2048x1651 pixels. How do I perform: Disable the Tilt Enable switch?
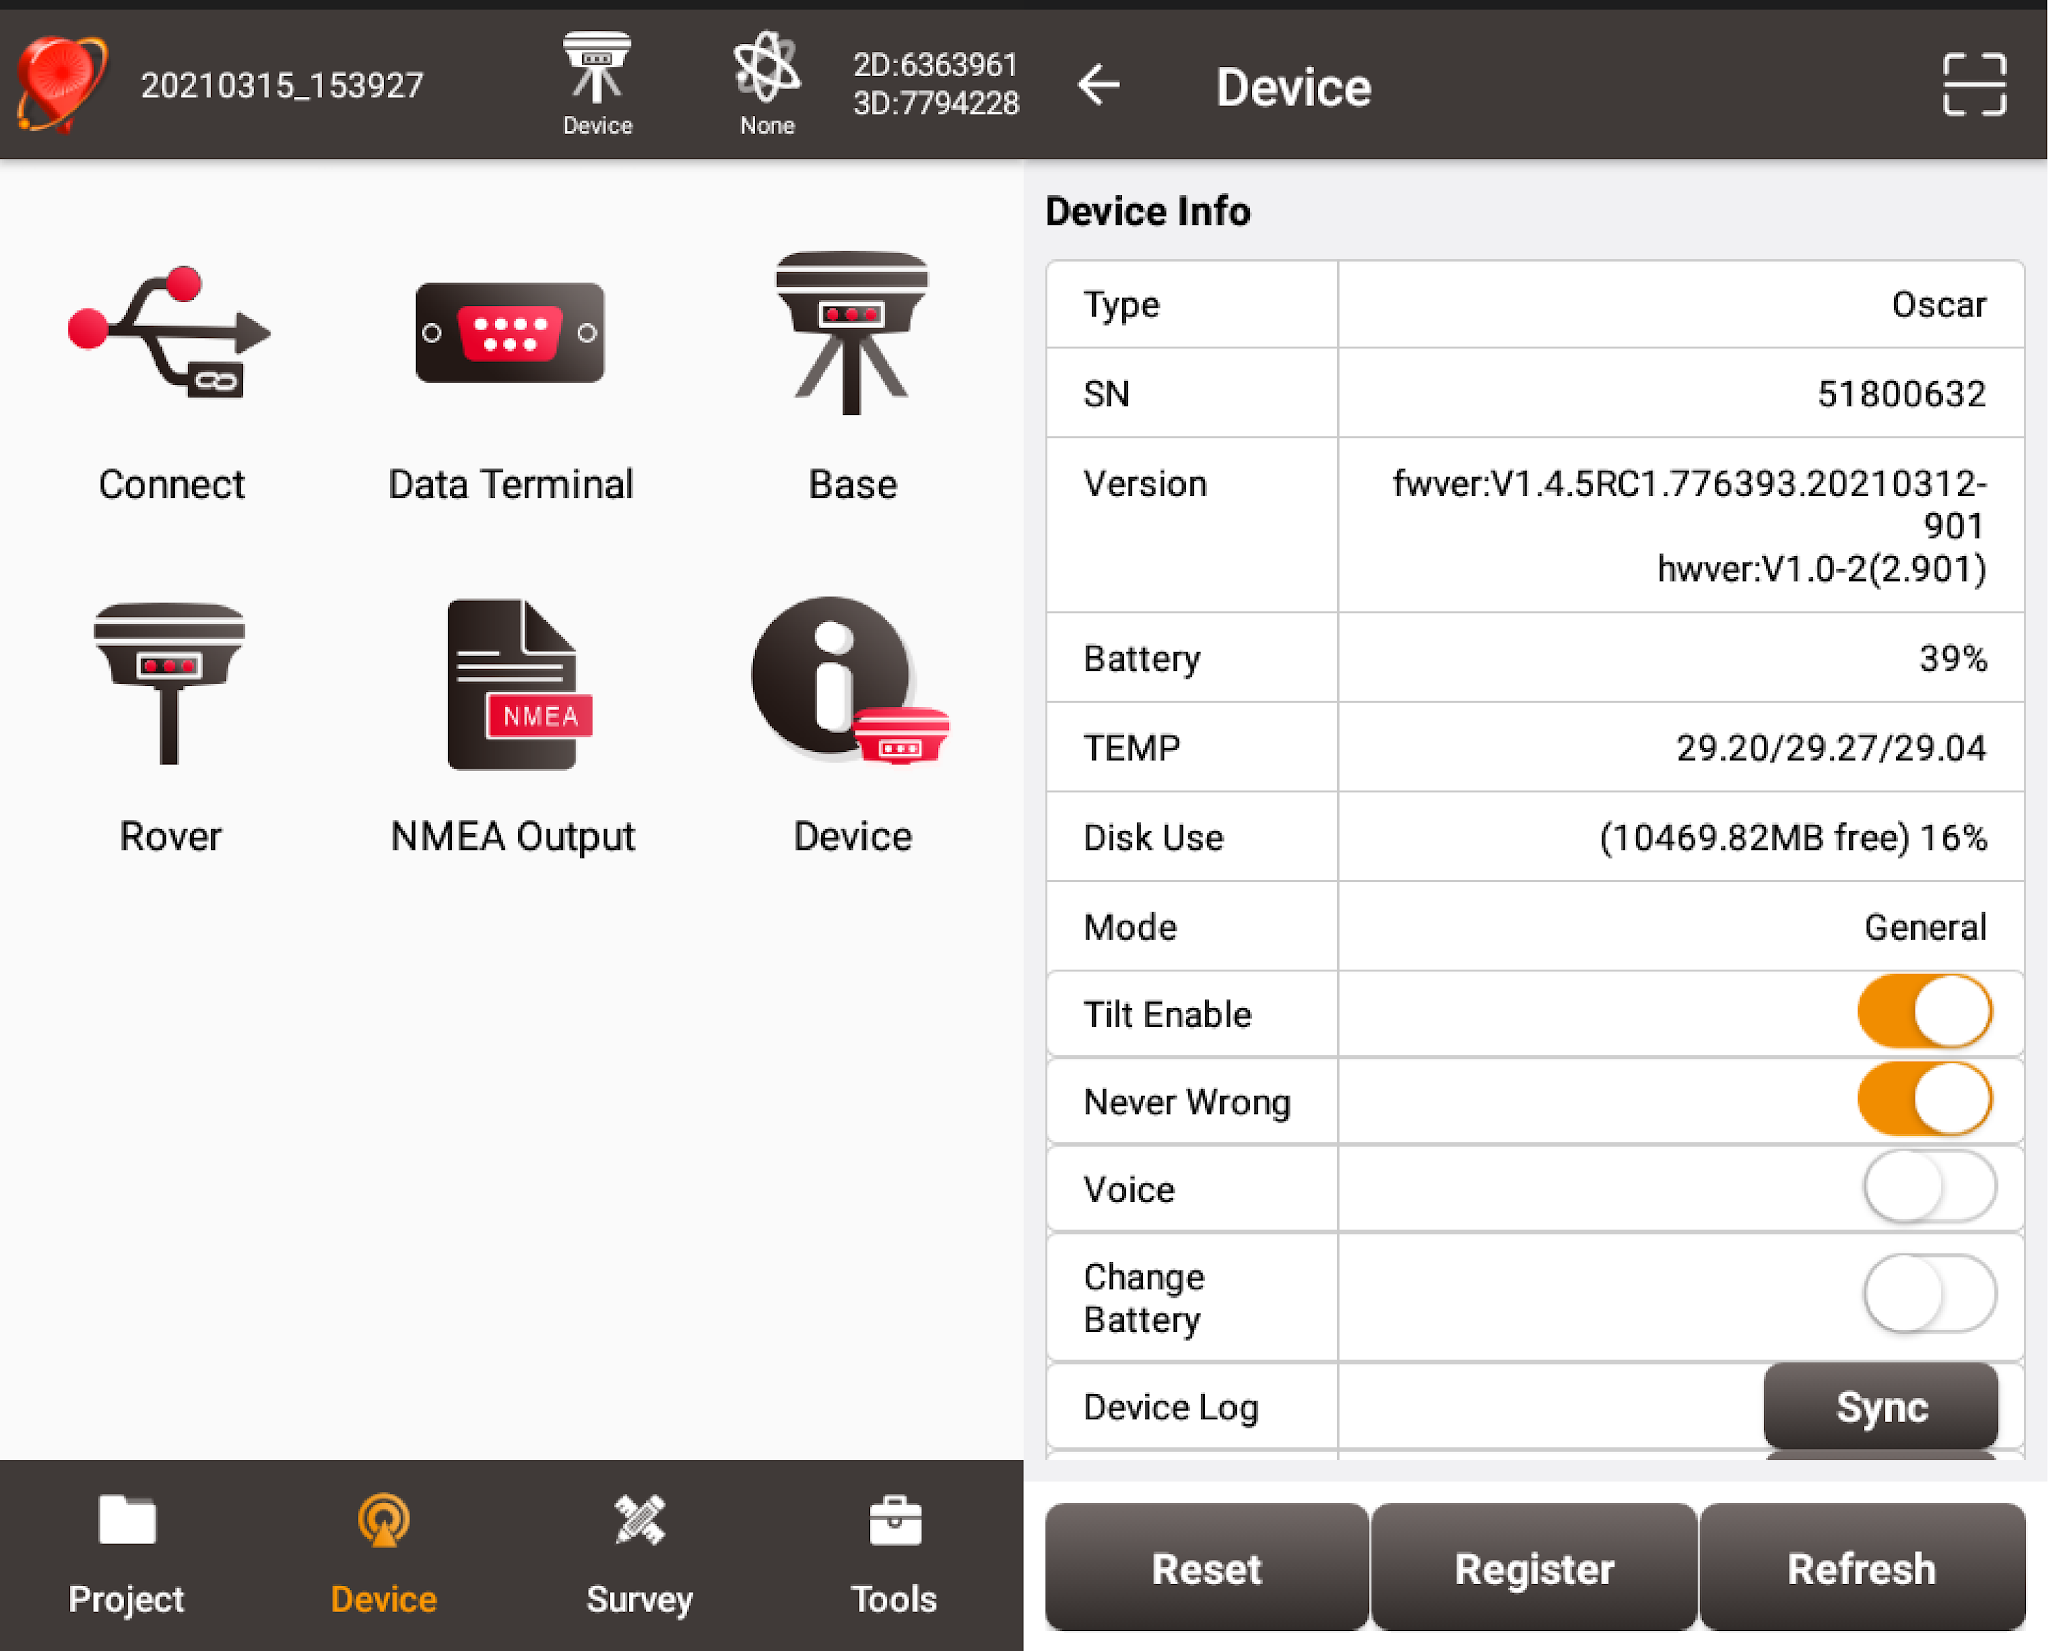[1925, 1012]
